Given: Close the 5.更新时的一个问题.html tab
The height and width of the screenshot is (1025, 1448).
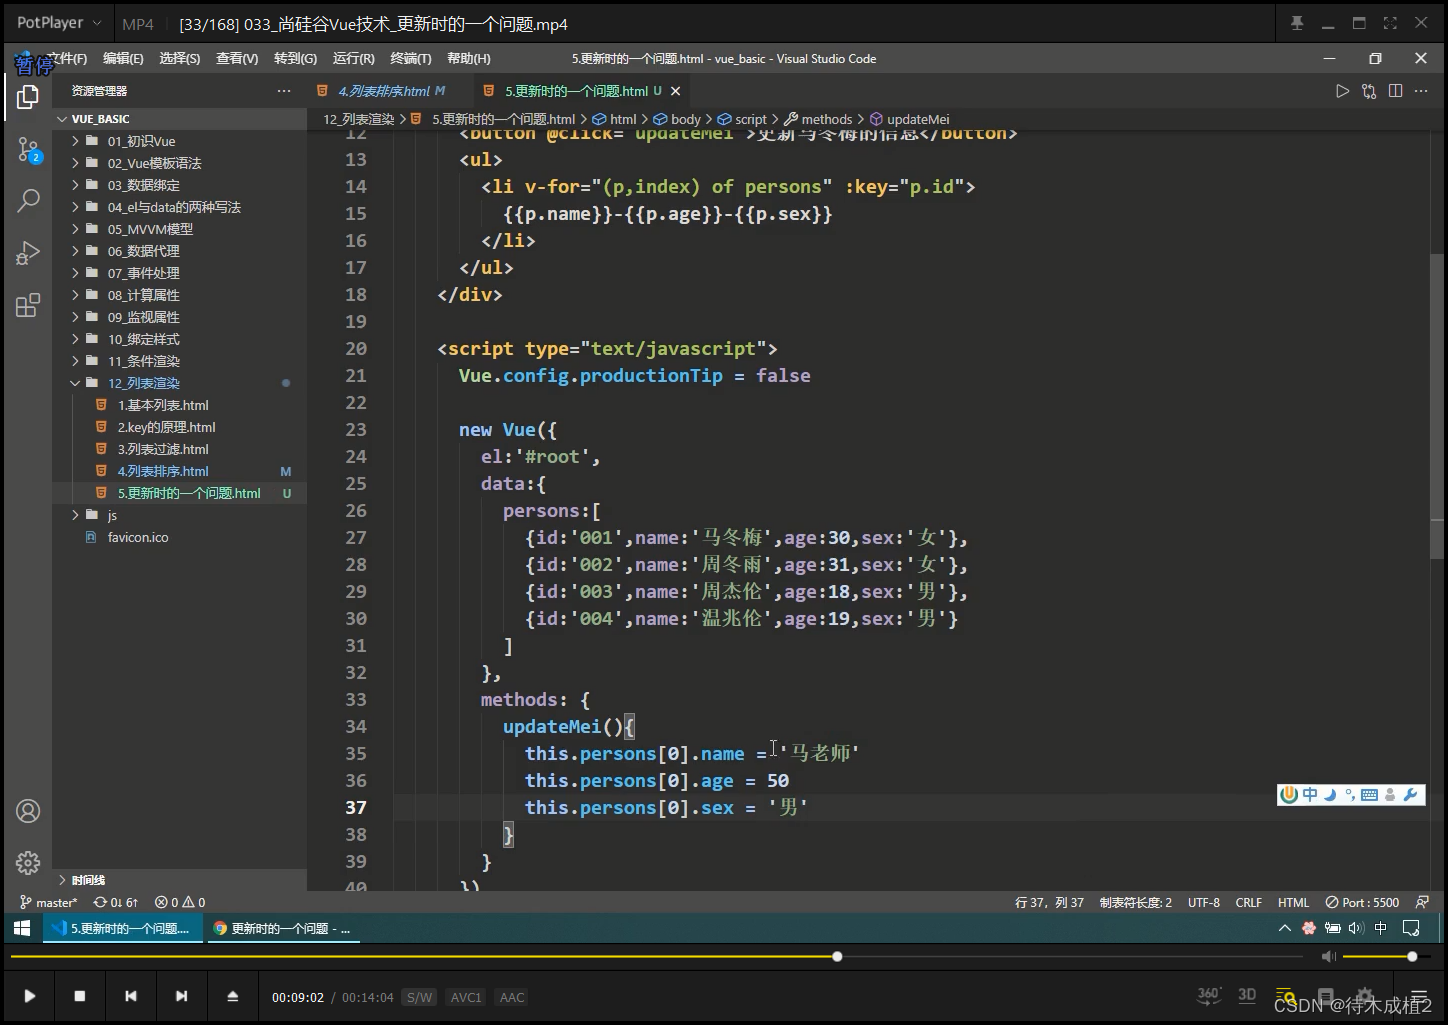Looking at the screenshot, I should (x=675, y=91).
